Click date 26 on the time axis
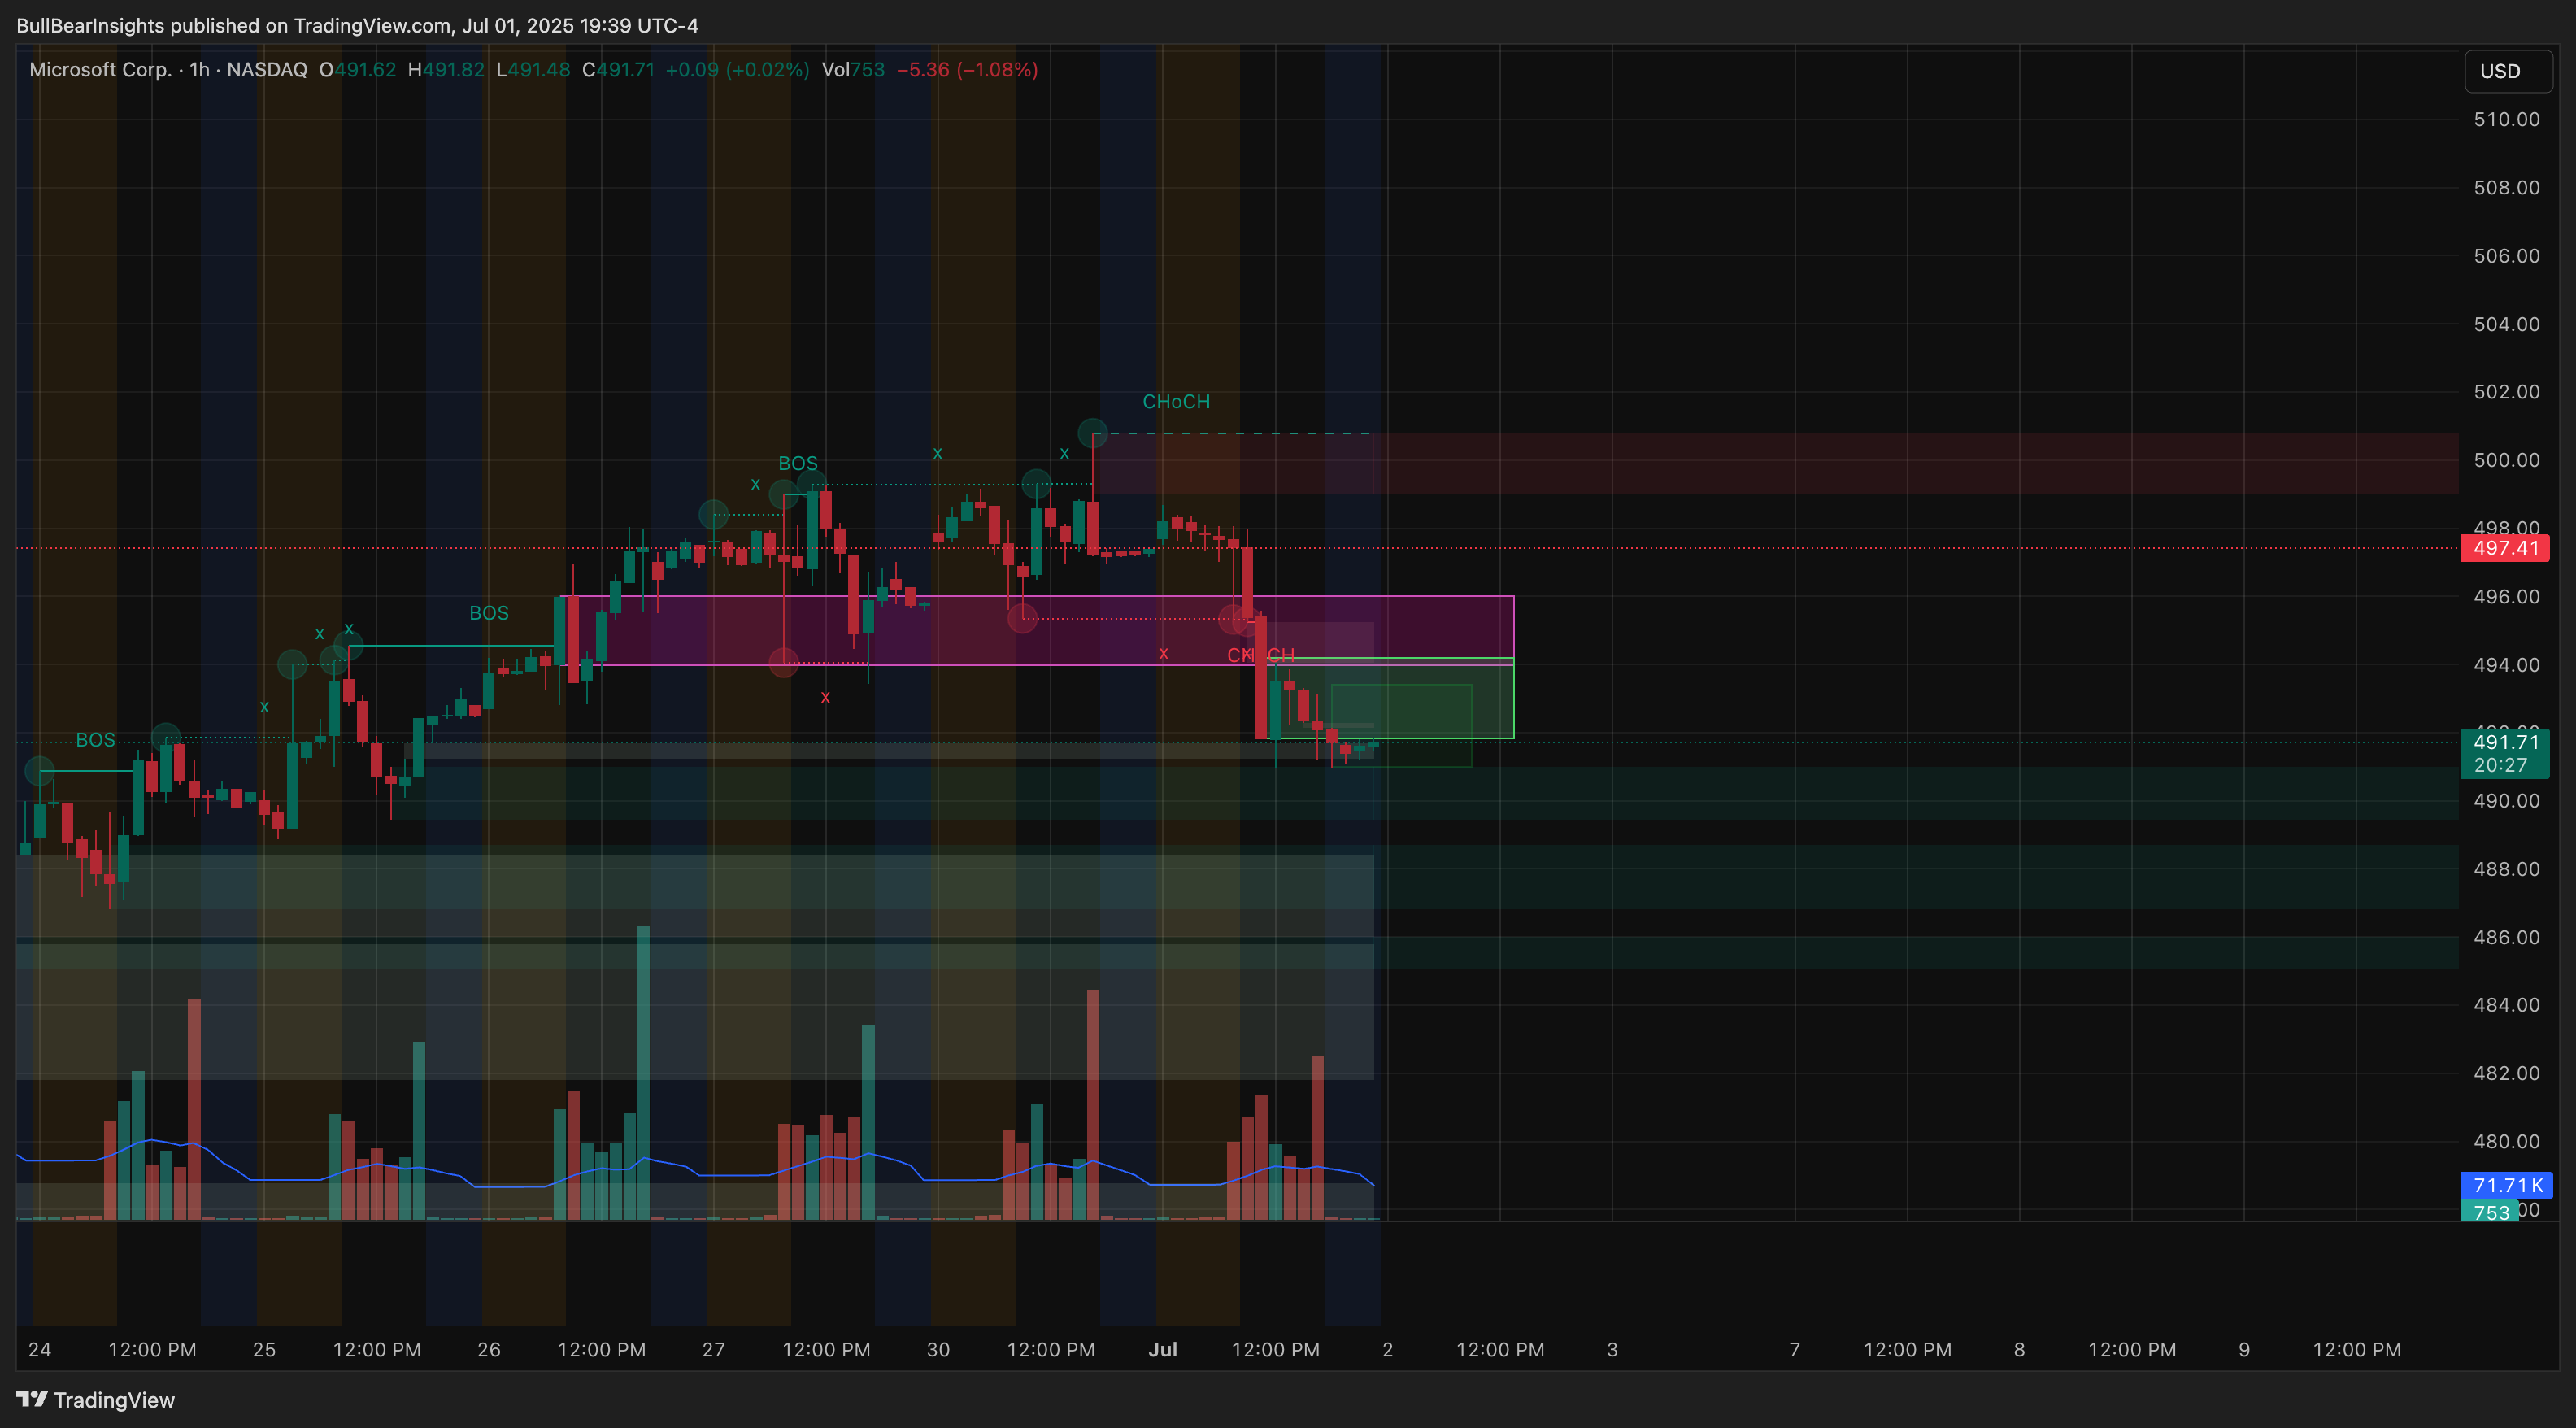2576x1428 pixels. click(489, 1350)
